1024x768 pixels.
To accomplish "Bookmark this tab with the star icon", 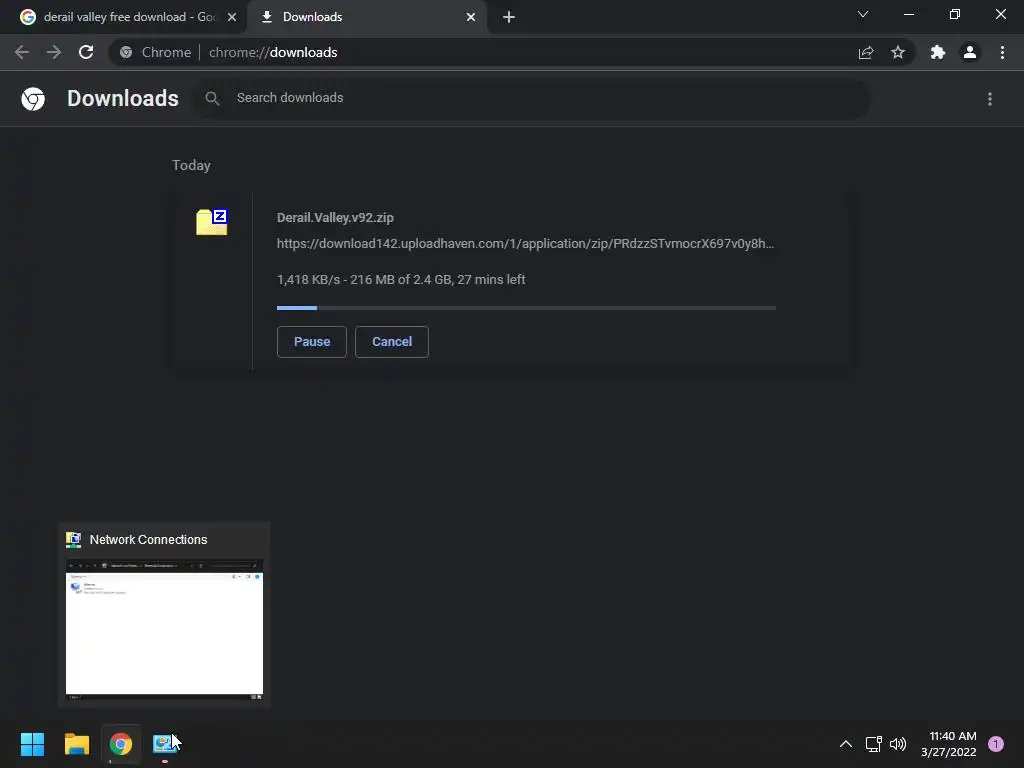I will point(898,52).
